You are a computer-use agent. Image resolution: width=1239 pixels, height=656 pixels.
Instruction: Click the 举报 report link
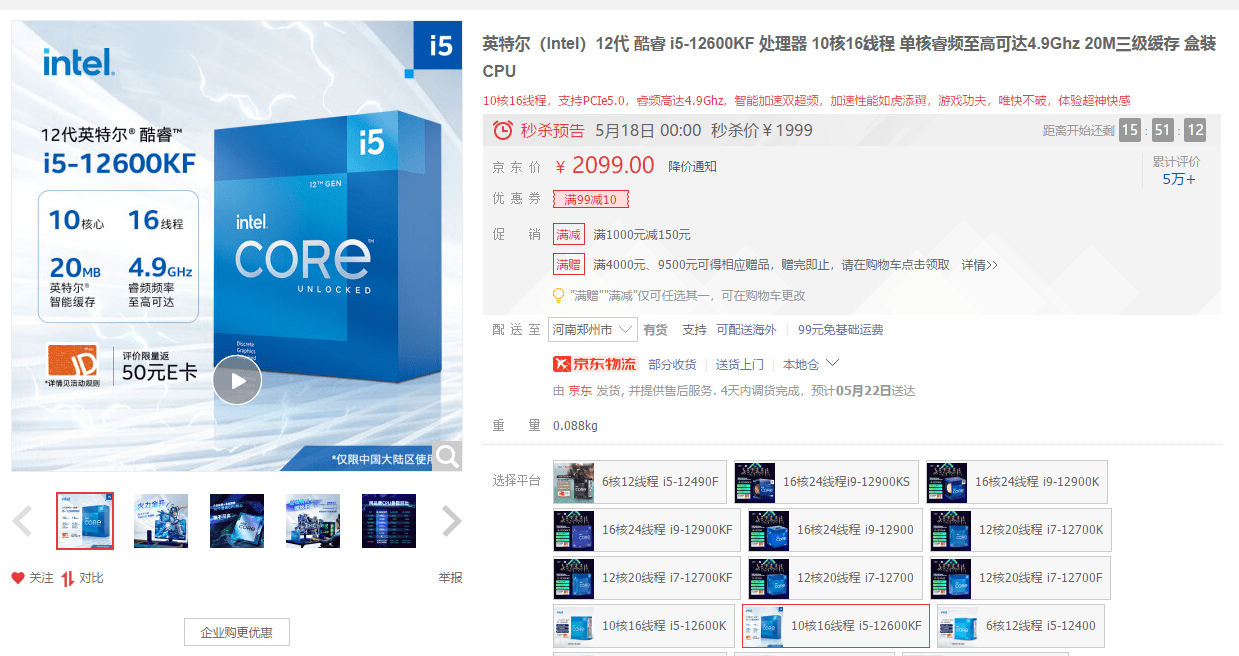(450, 578)
